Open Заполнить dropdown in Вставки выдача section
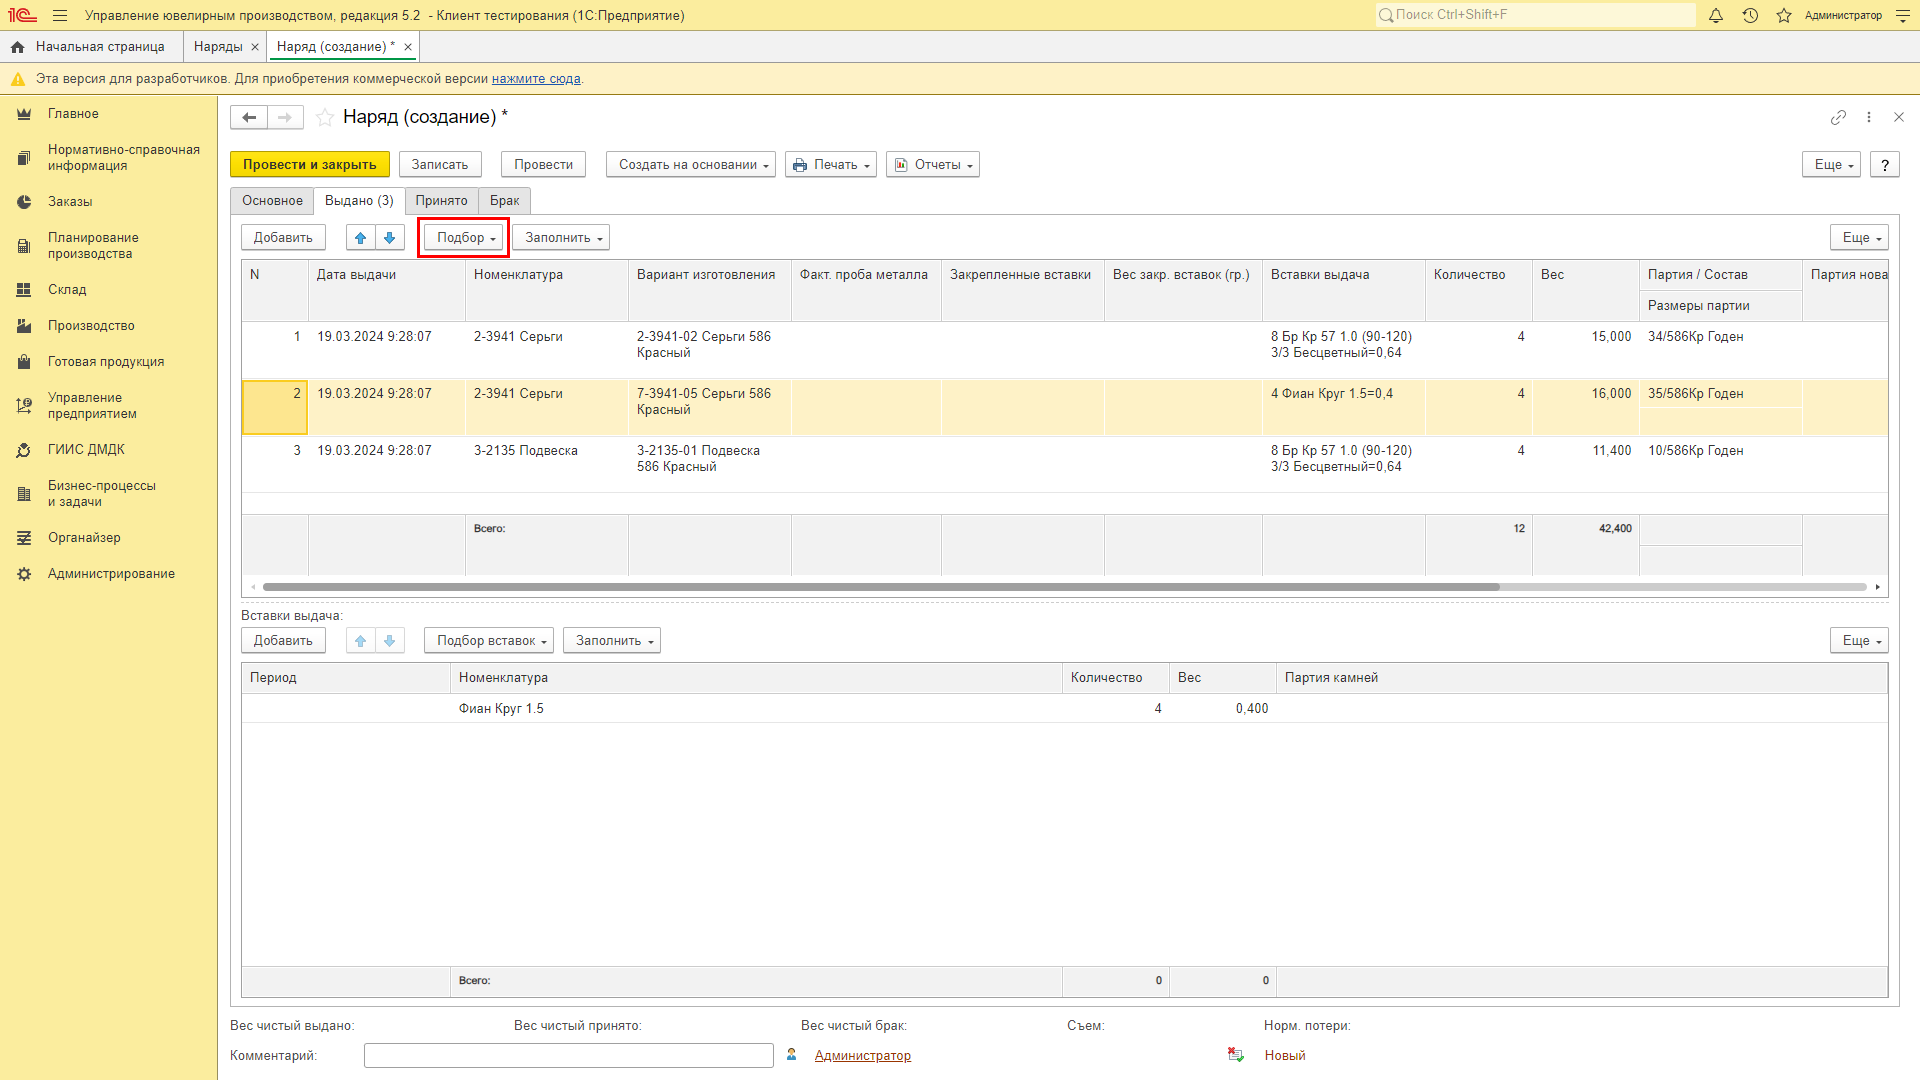 [612, 641]
